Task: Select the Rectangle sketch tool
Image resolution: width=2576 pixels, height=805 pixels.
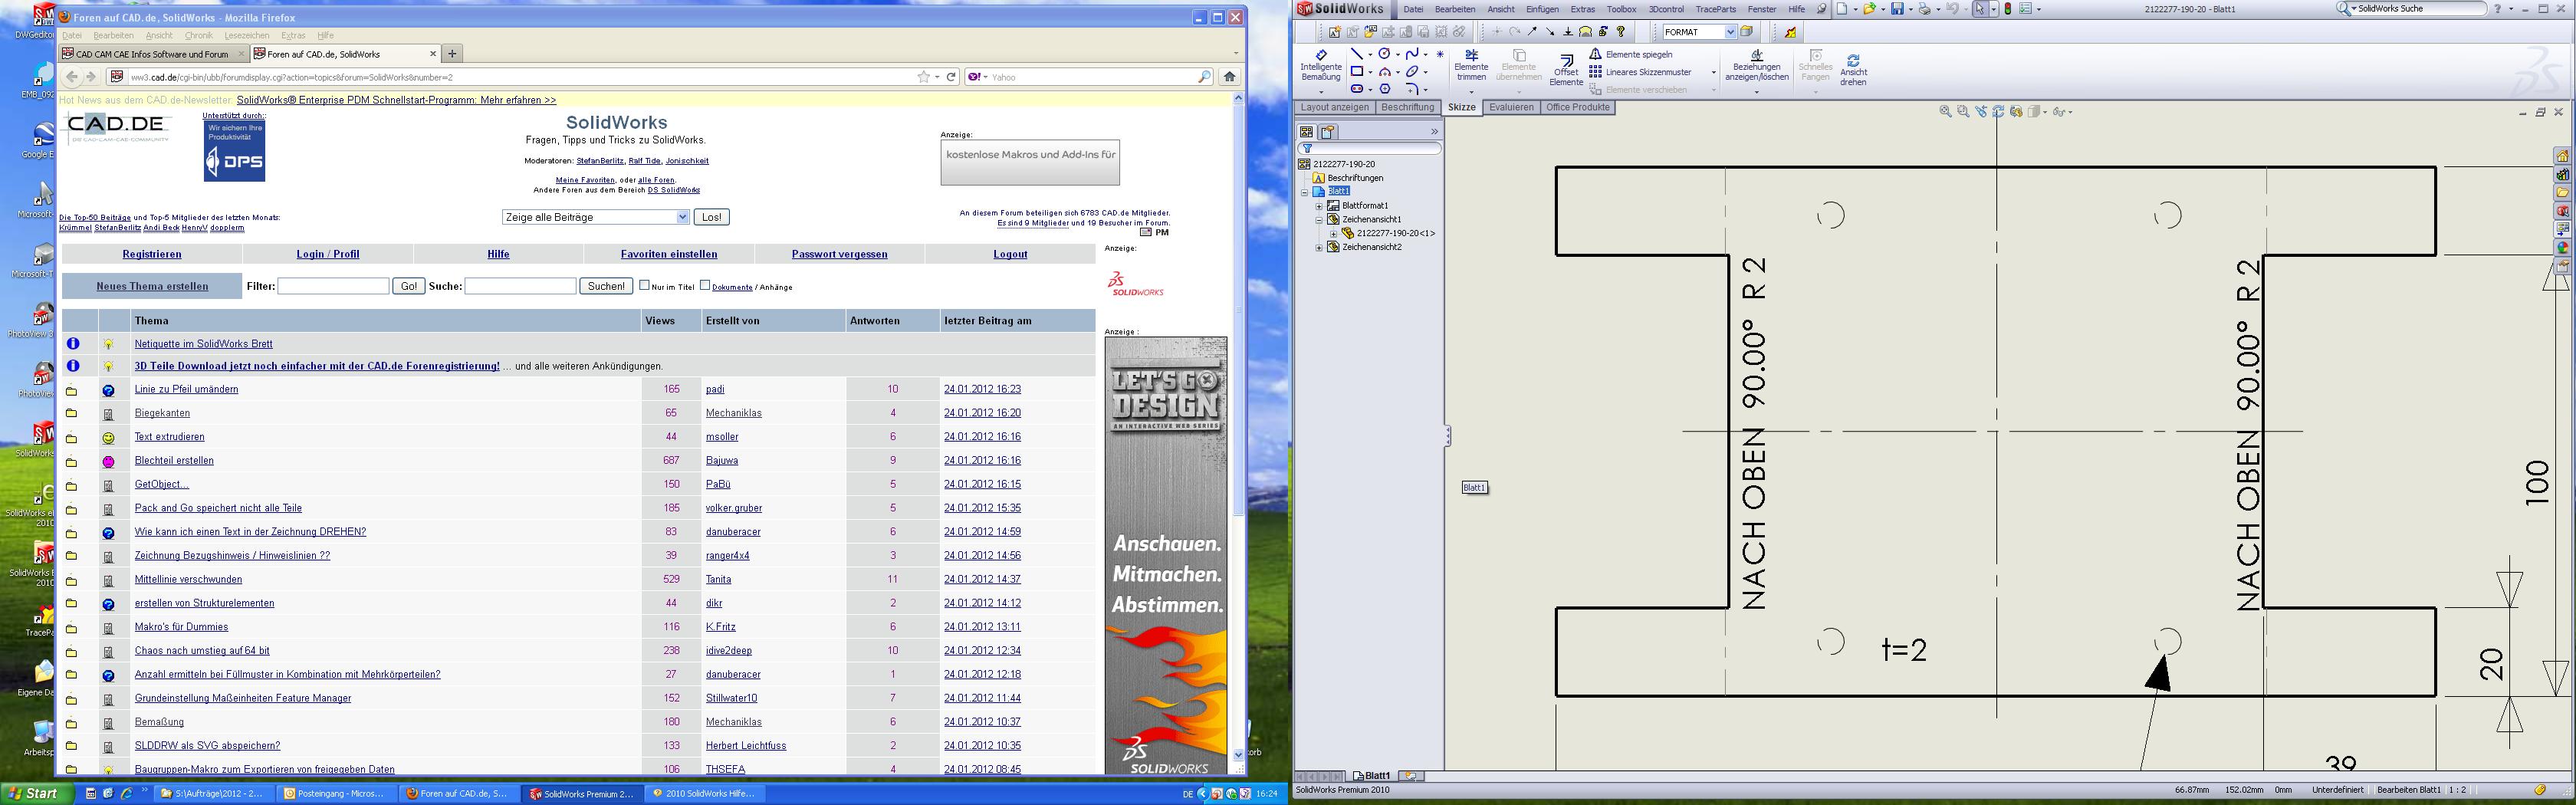Action: pyautogui.click(x=1356, y=72)
